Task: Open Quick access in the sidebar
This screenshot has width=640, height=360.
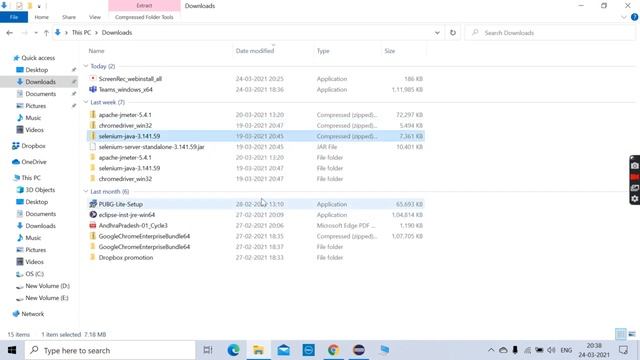Action: [38, 58]
